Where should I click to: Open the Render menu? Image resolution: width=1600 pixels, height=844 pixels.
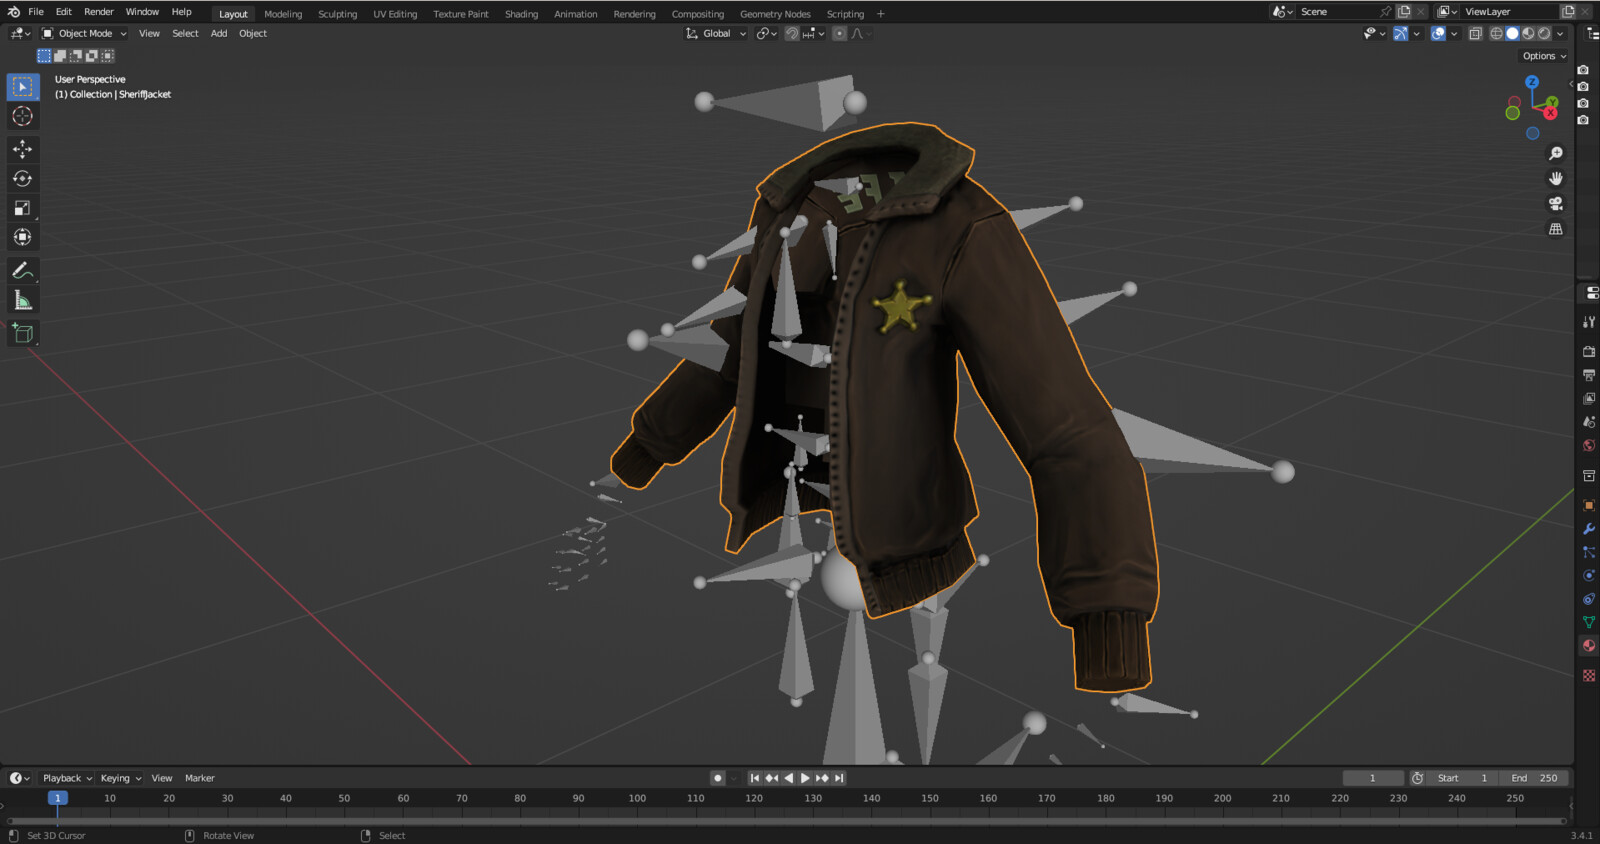[x=99, y=12]
